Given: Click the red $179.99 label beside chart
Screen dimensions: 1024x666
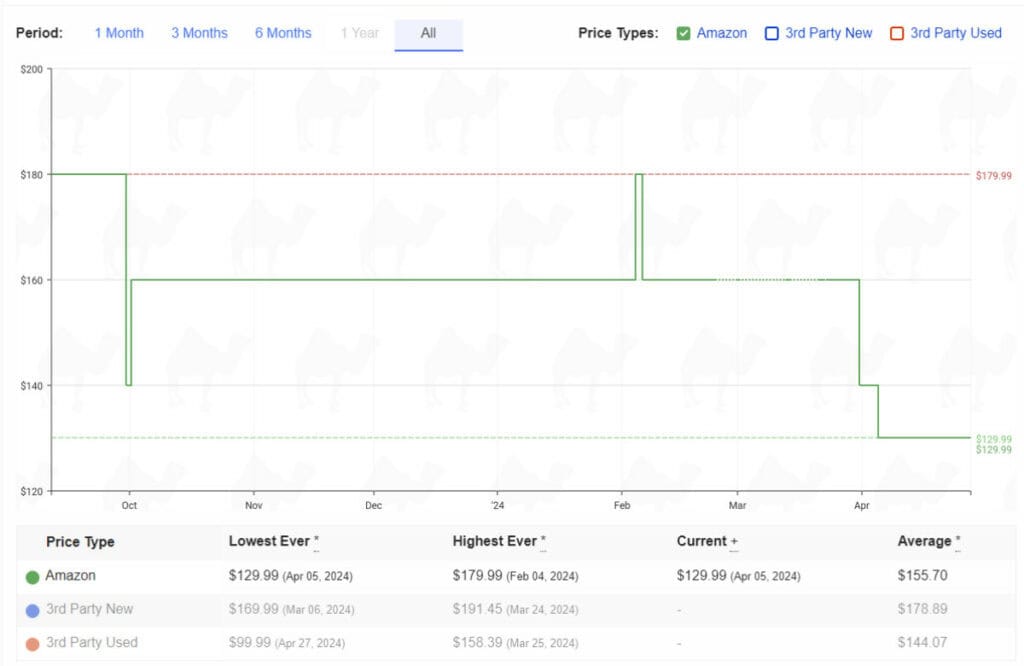Looking at the screenshot, I should (993, 176).
